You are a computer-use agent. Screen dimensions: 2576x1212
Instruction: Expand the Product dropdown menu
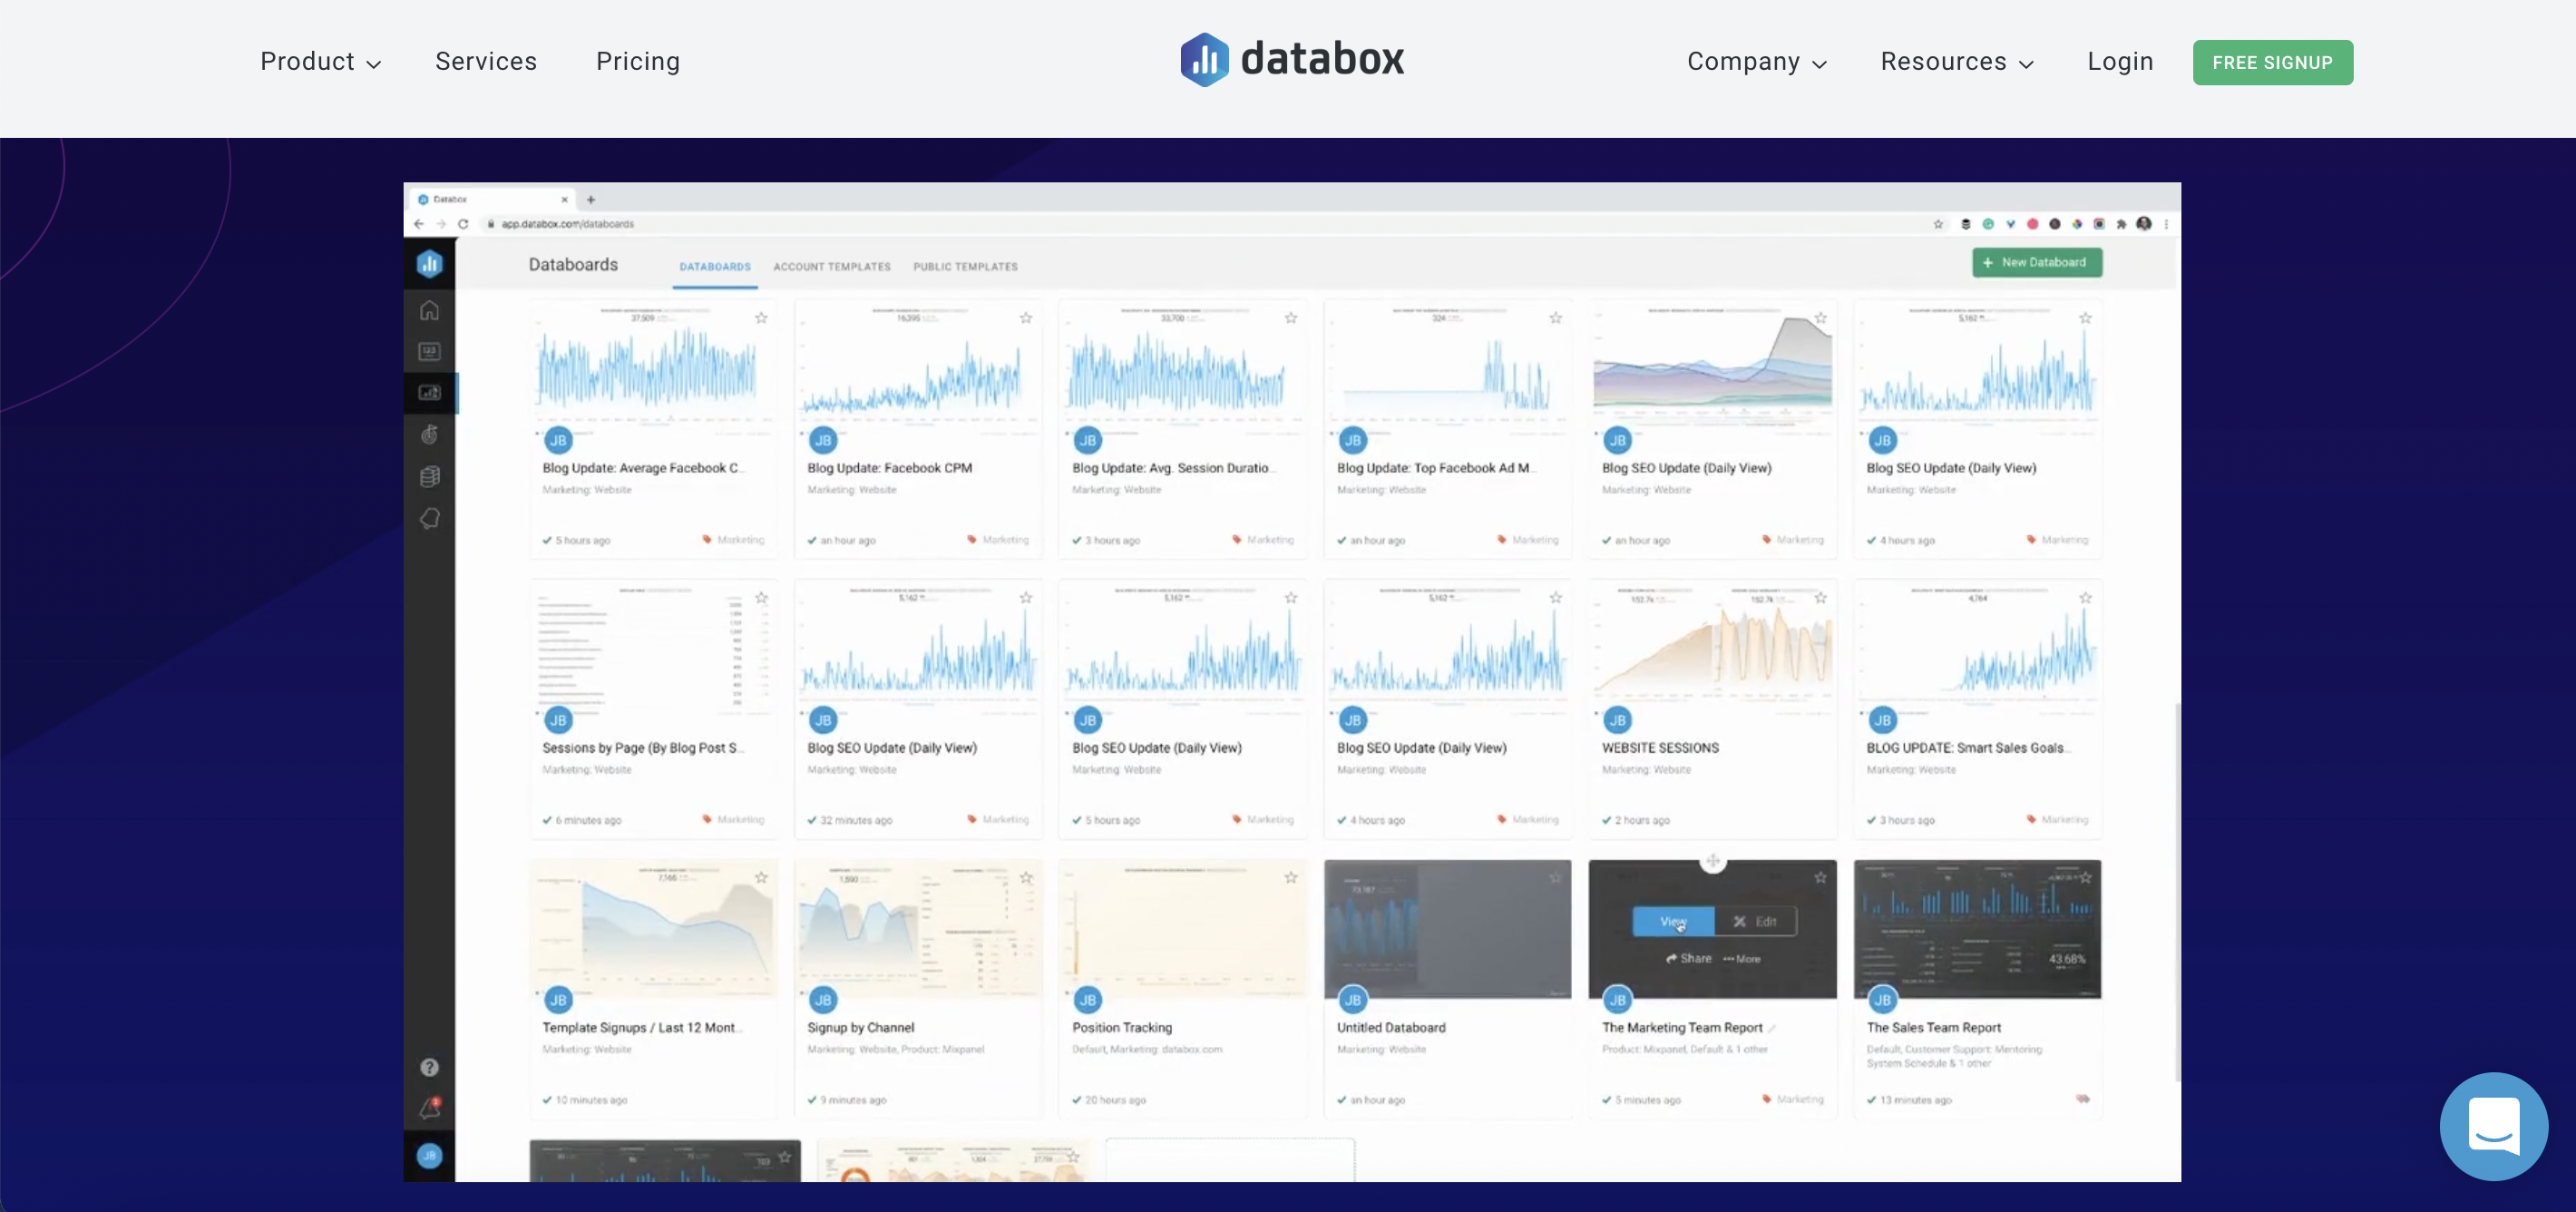[320, 62]
